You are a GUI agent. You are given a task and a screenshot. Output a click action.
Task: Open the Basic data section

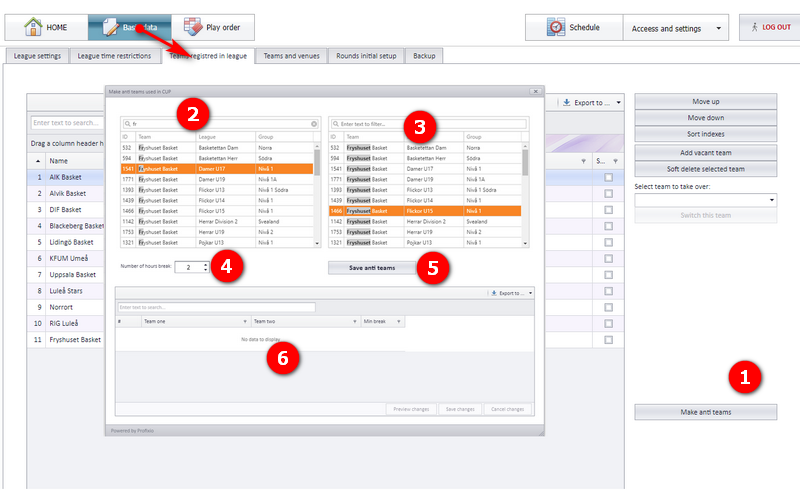tap(130, 28)
